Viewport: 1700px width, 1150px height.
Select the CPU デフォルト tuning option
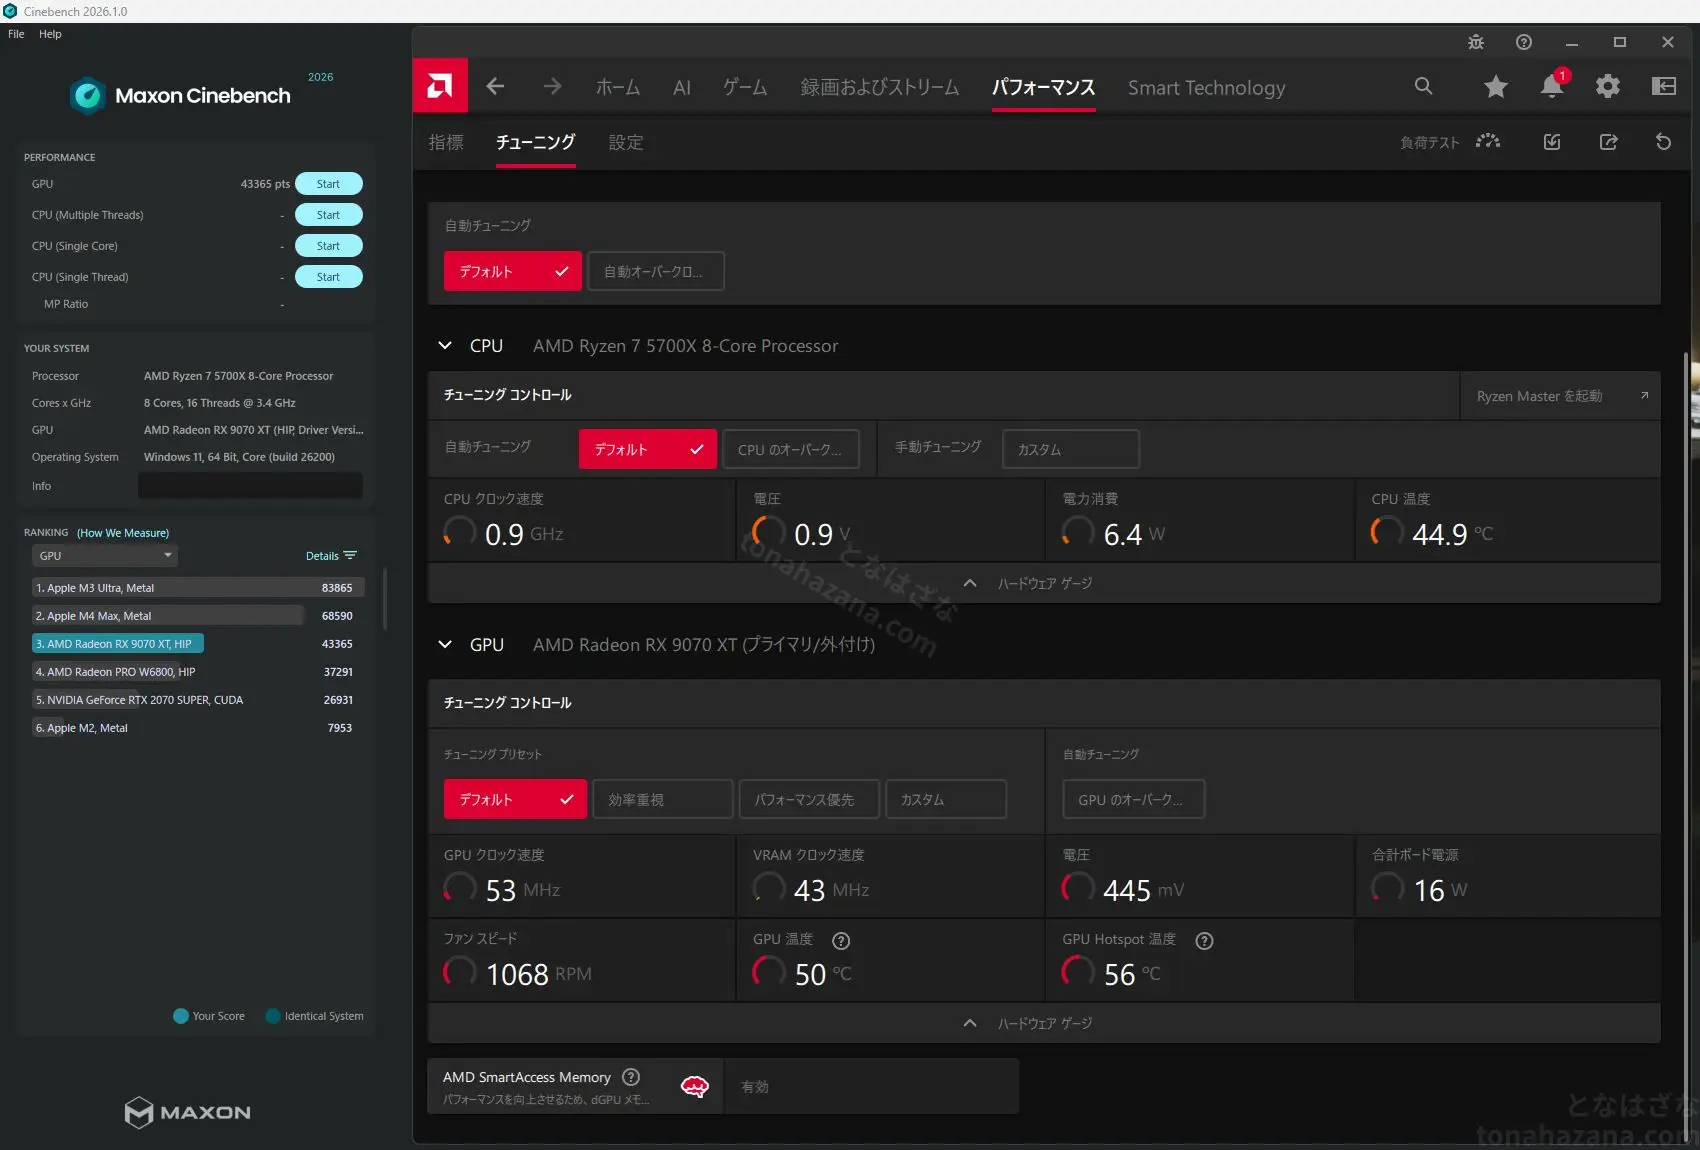[648, 449]
